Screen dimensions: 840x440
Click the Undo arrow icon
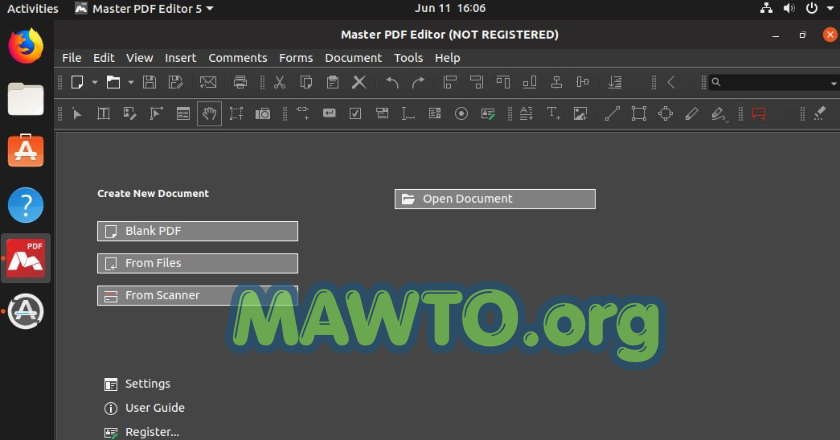392,83
